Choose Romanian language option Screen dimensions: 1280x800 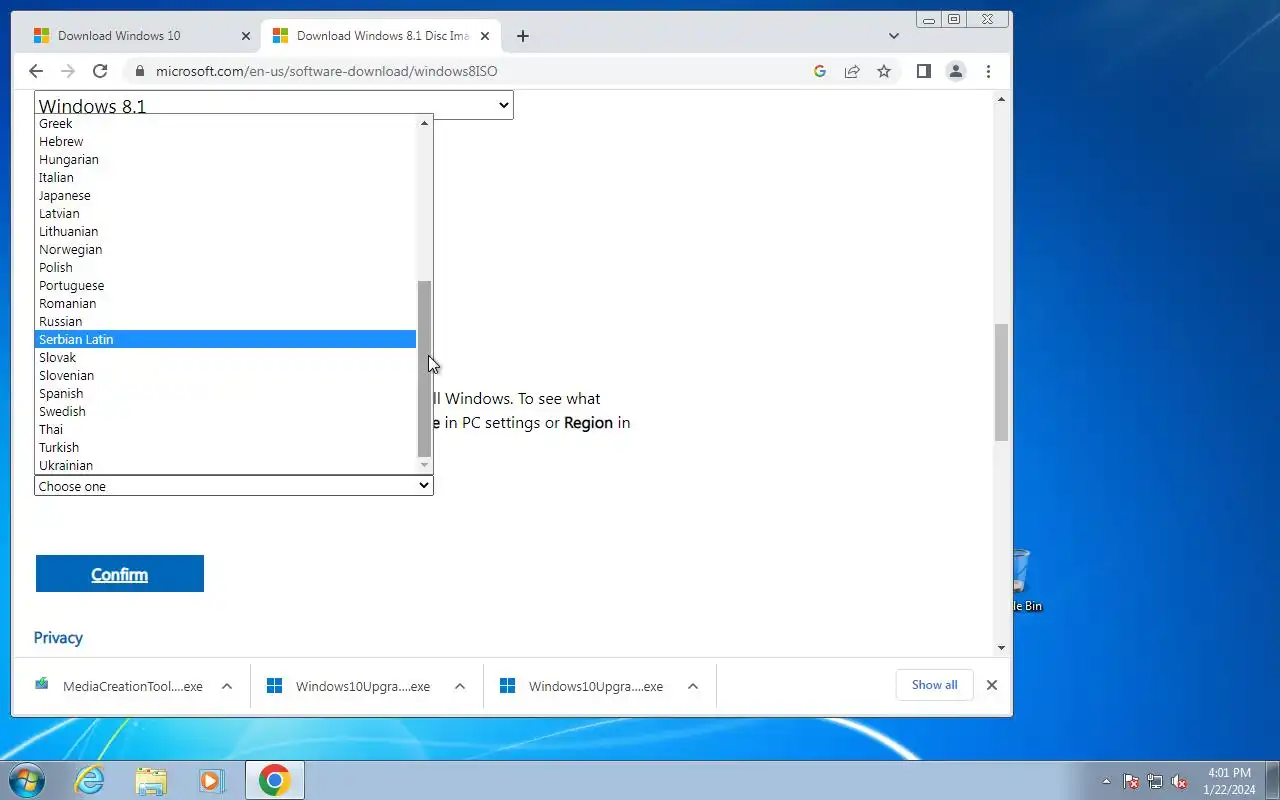[225, 304]
